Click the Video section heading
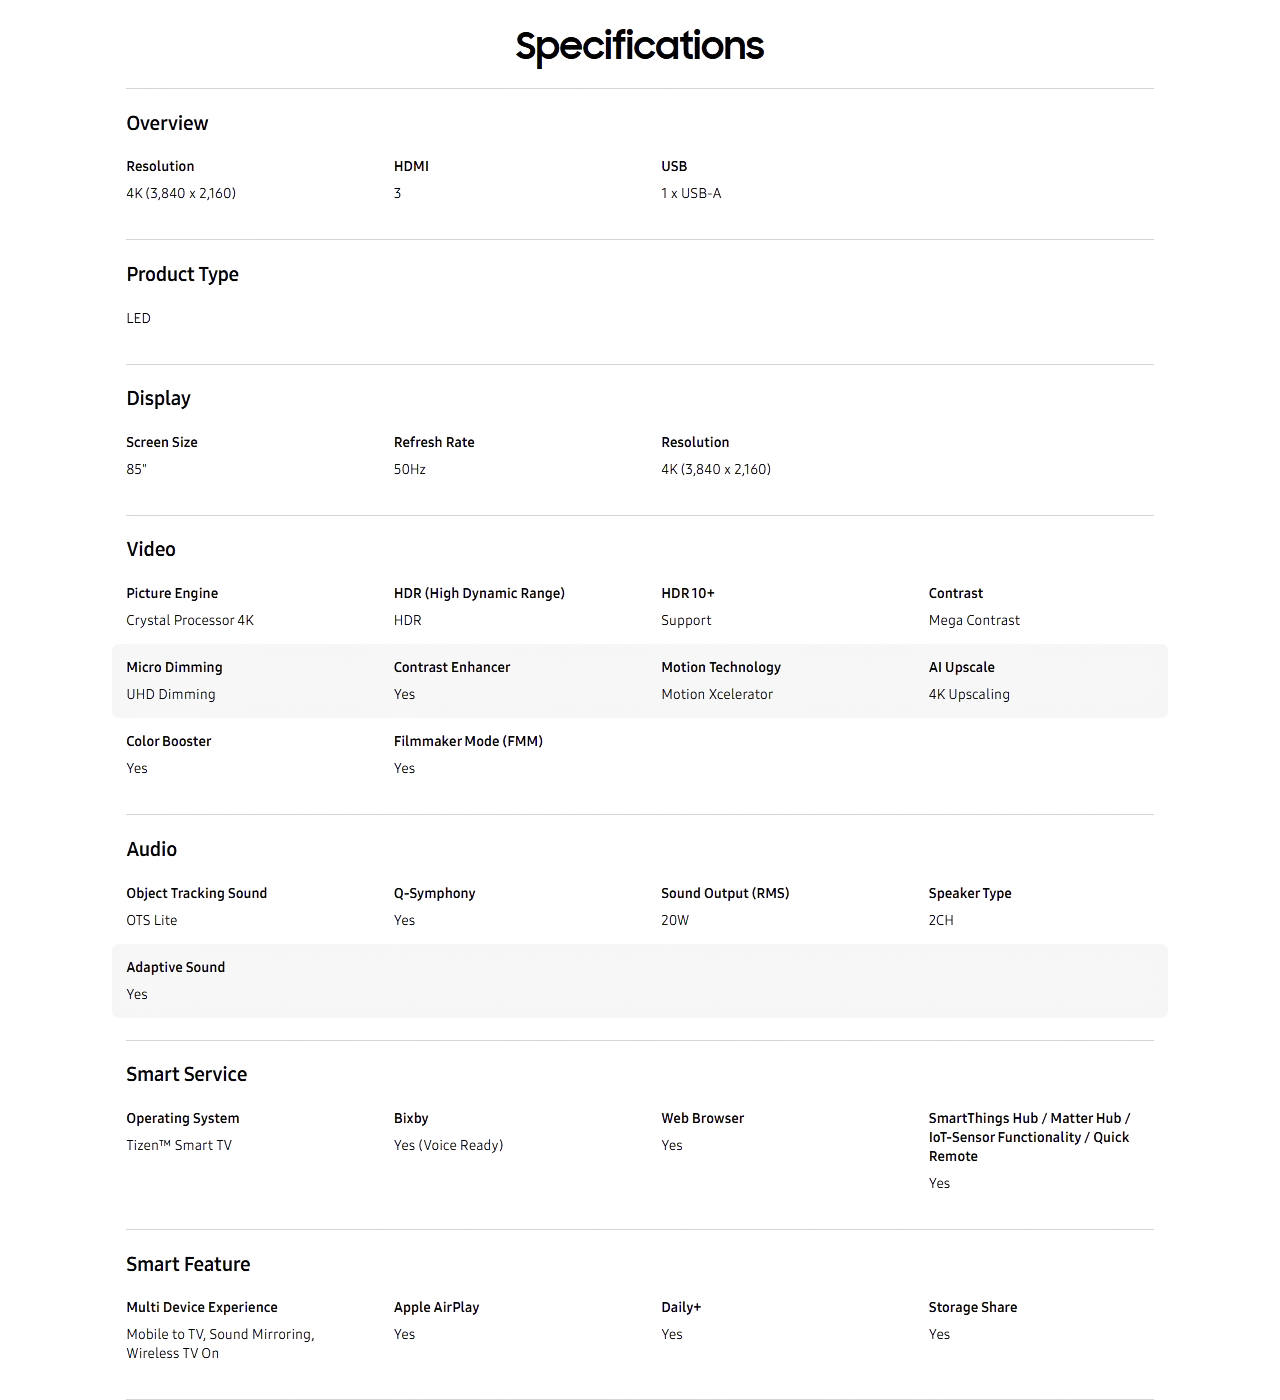The image size is (1280, 1400). [x=151, y=549]
